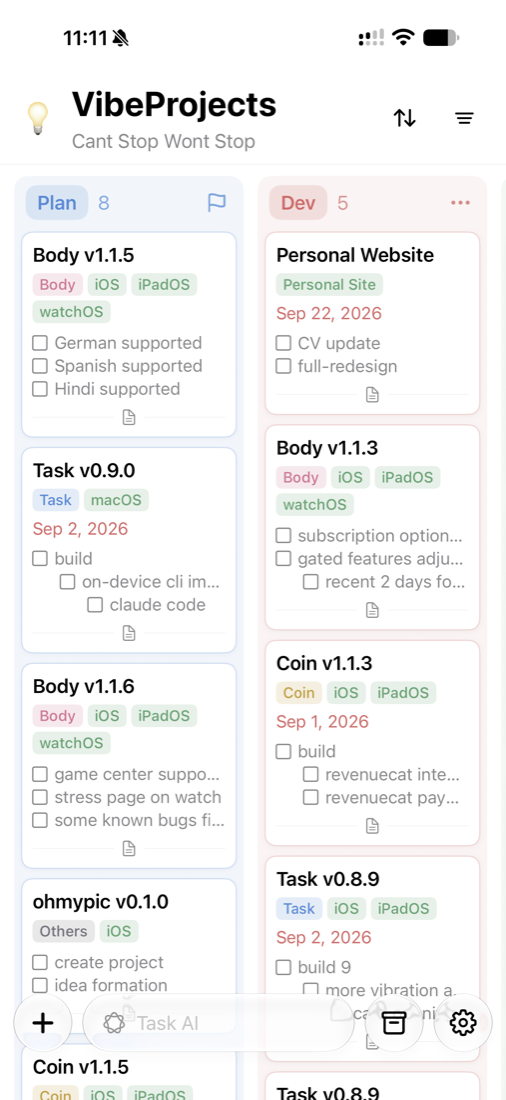
Task: Open the filter lines icon in header
Action: 464,118
